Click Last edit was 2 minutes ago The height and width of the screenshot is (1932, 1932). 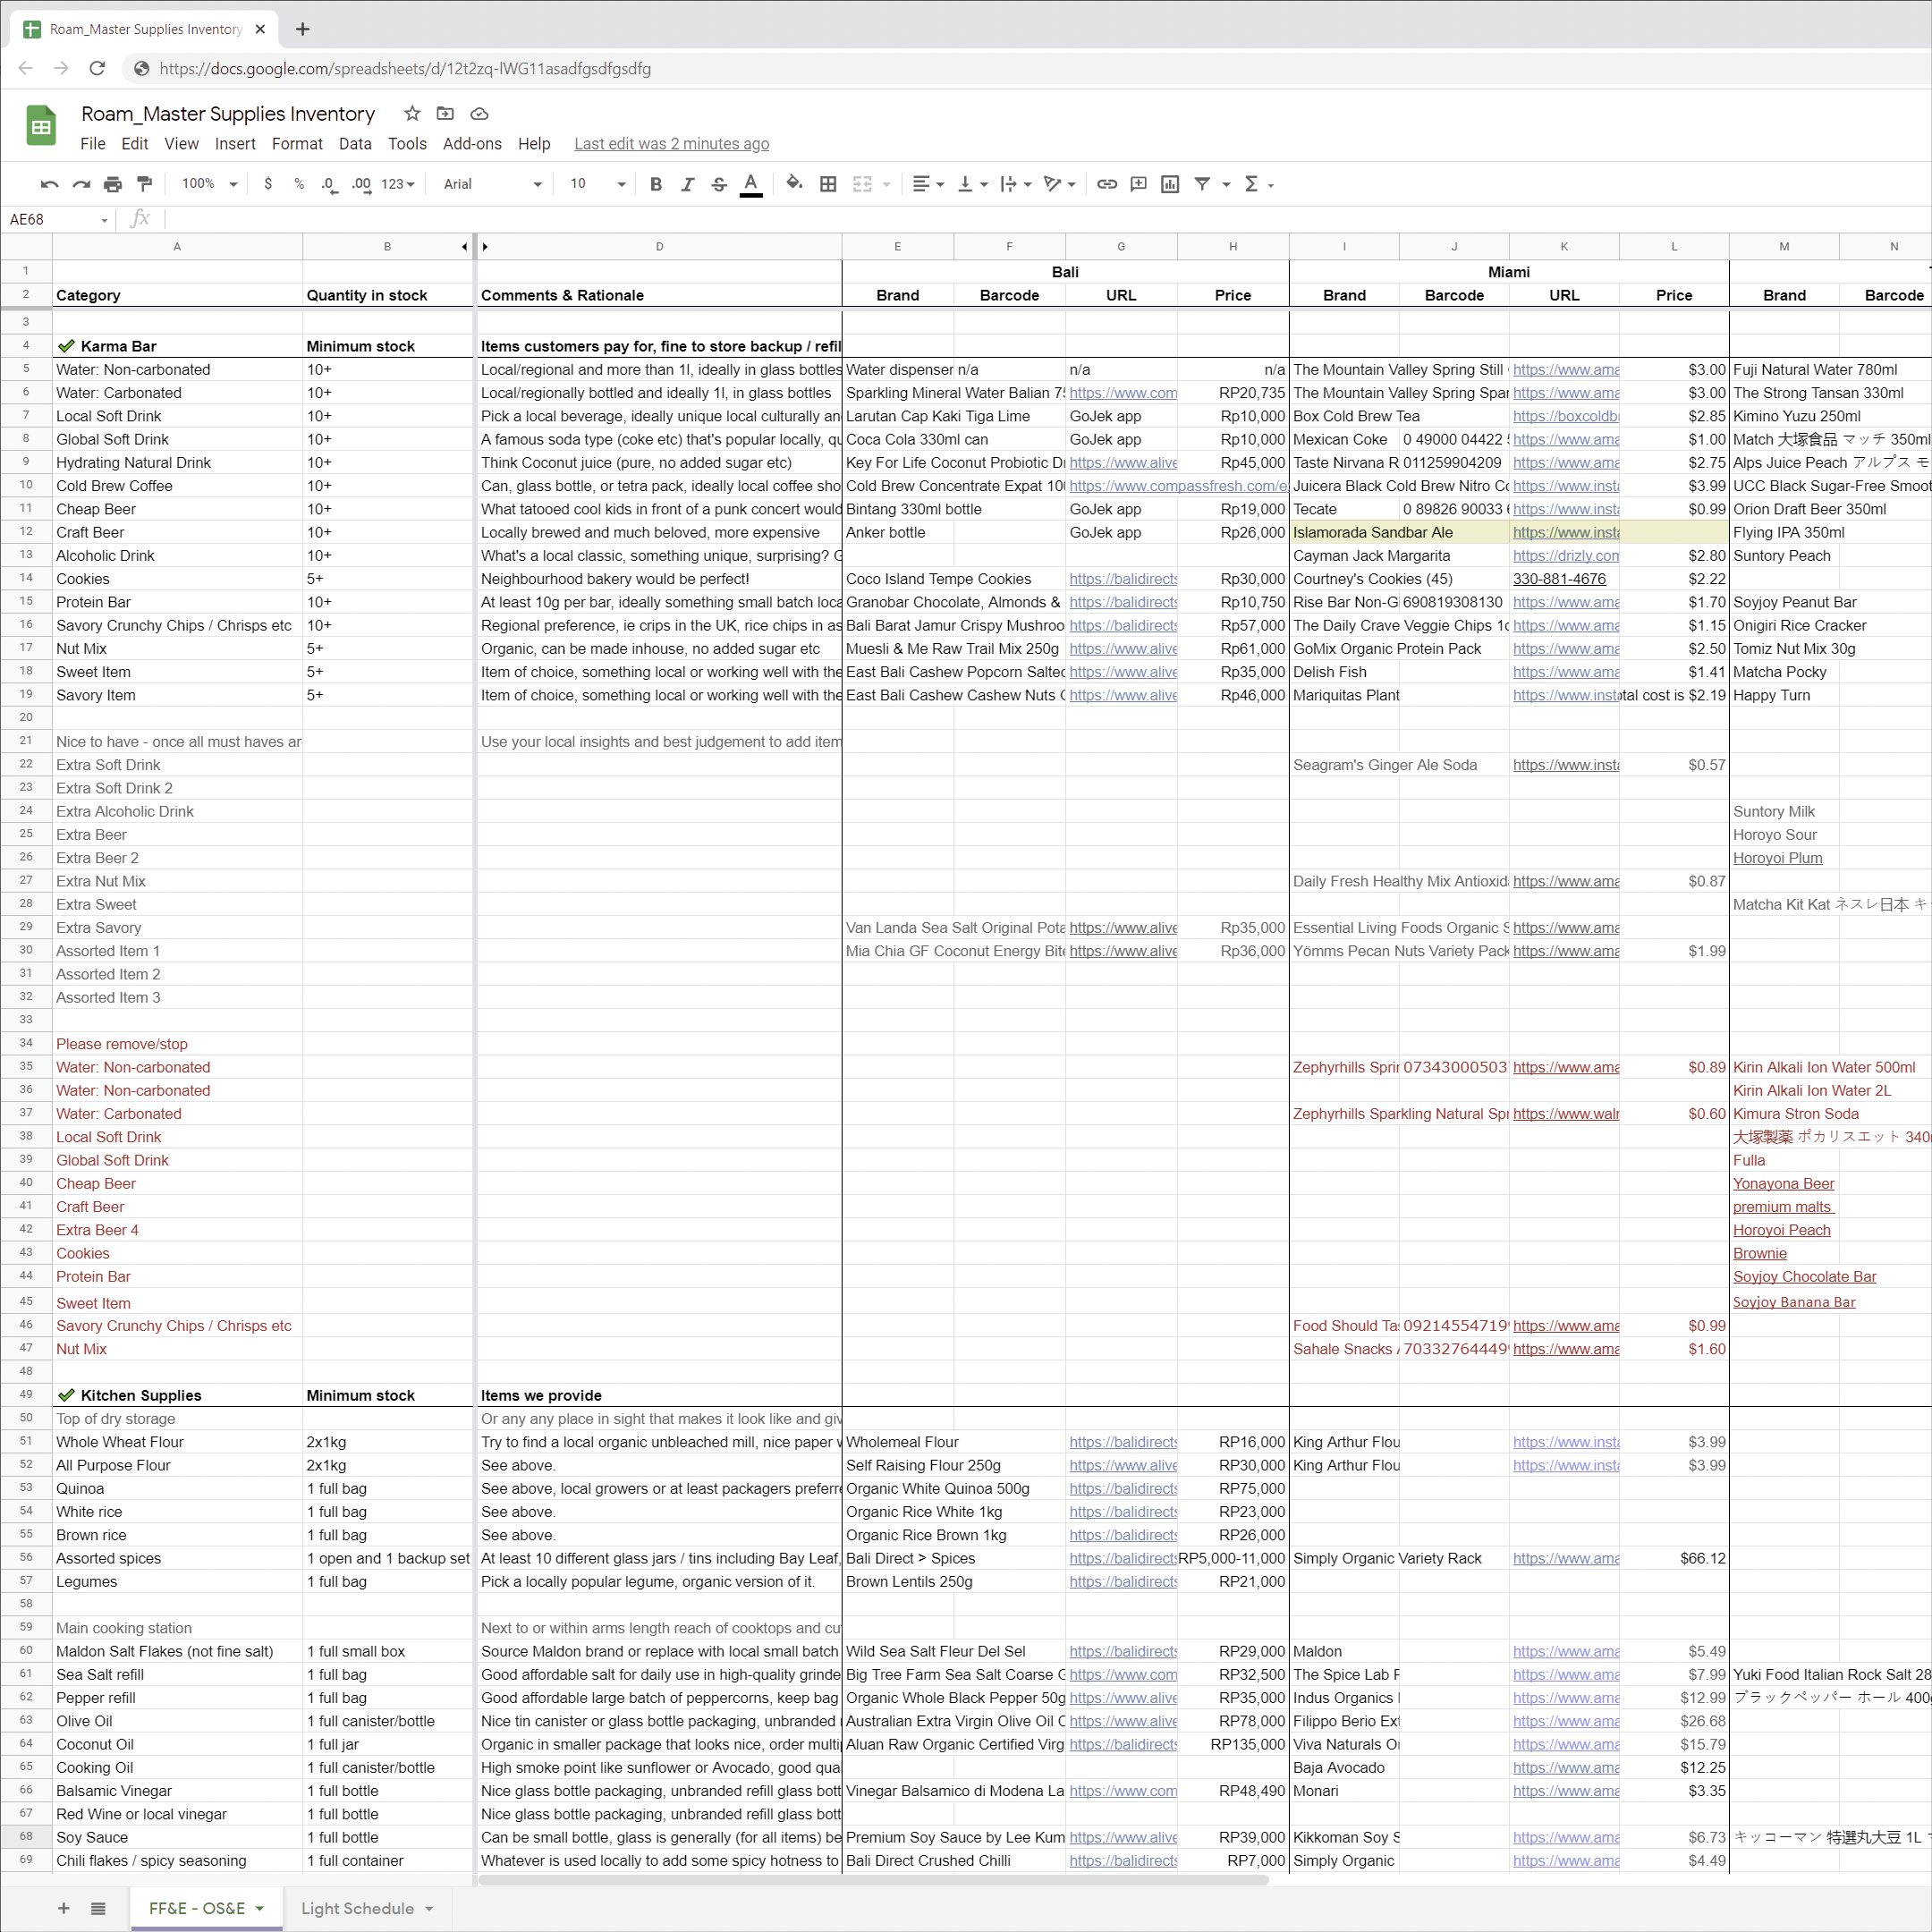click(x=671, y=144)
